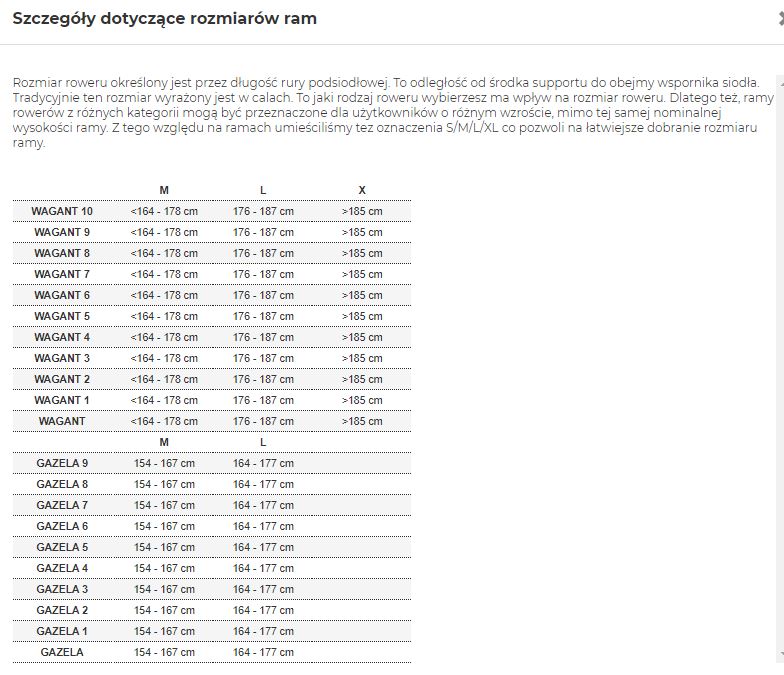Click WAGANT 1 X size '>185 cm'
784x675 pixels.
[x=362, y=400]
